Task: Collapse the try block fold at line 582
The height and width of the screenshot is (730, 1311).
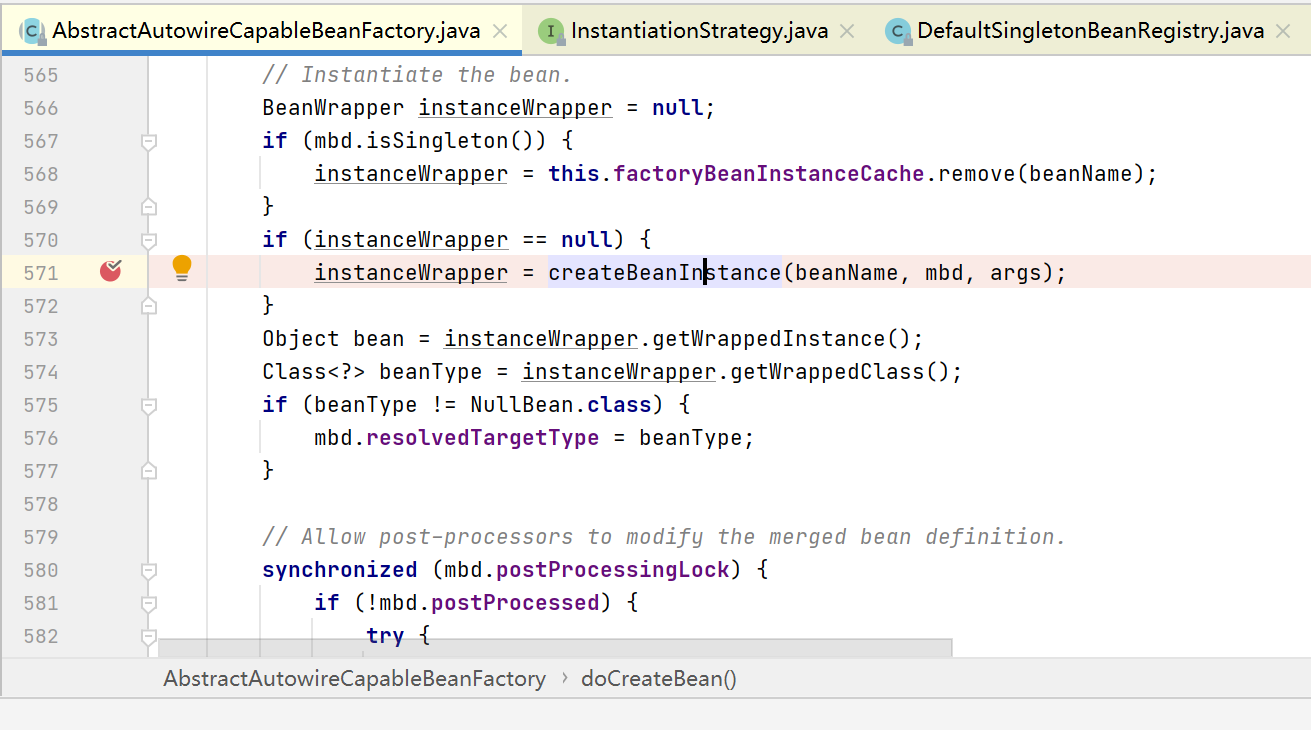Action: [x=148, y=637]
